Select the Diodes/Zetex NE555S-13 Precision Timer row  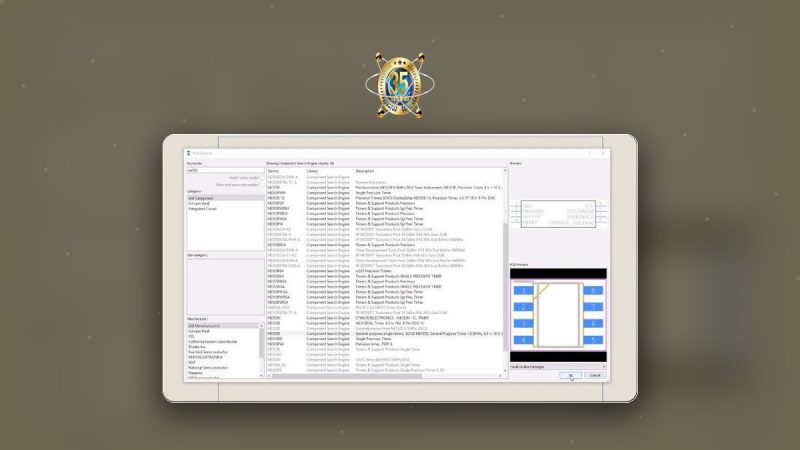tap(385, 198)
